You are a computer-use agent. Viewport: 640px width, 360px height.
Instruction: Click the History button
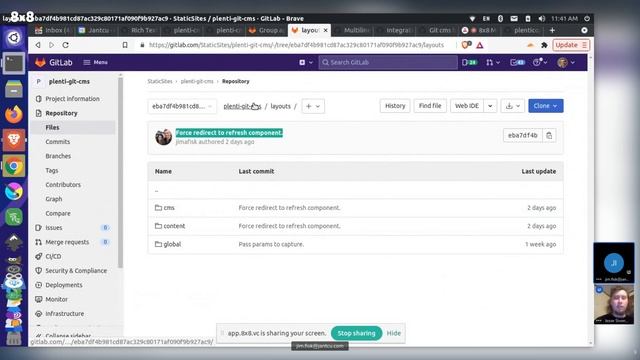(395, 106)
